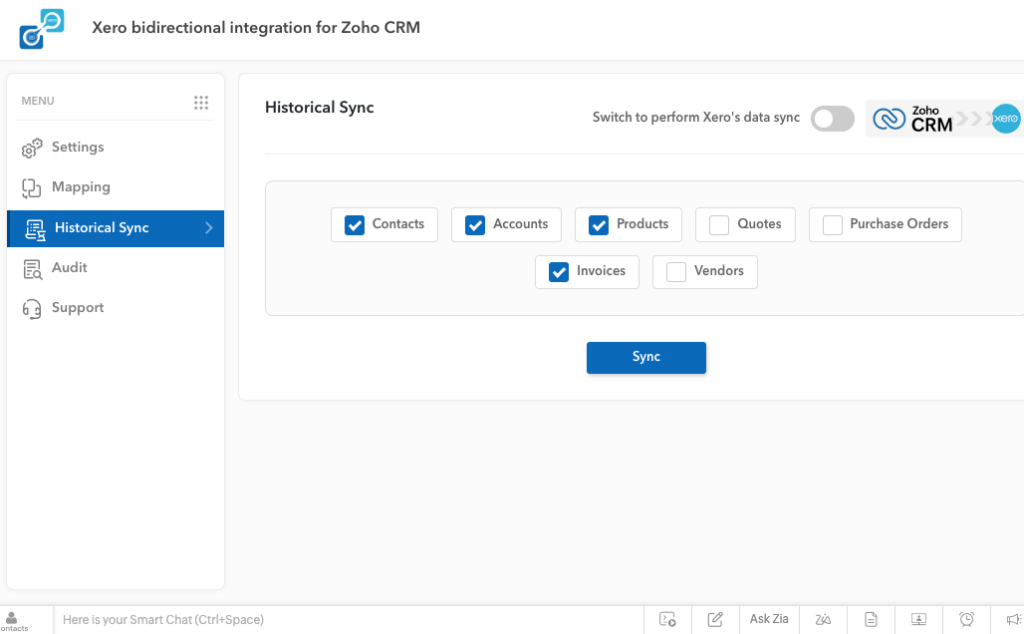
Task: Click the blue Sync button
Action: pos(646,358)
